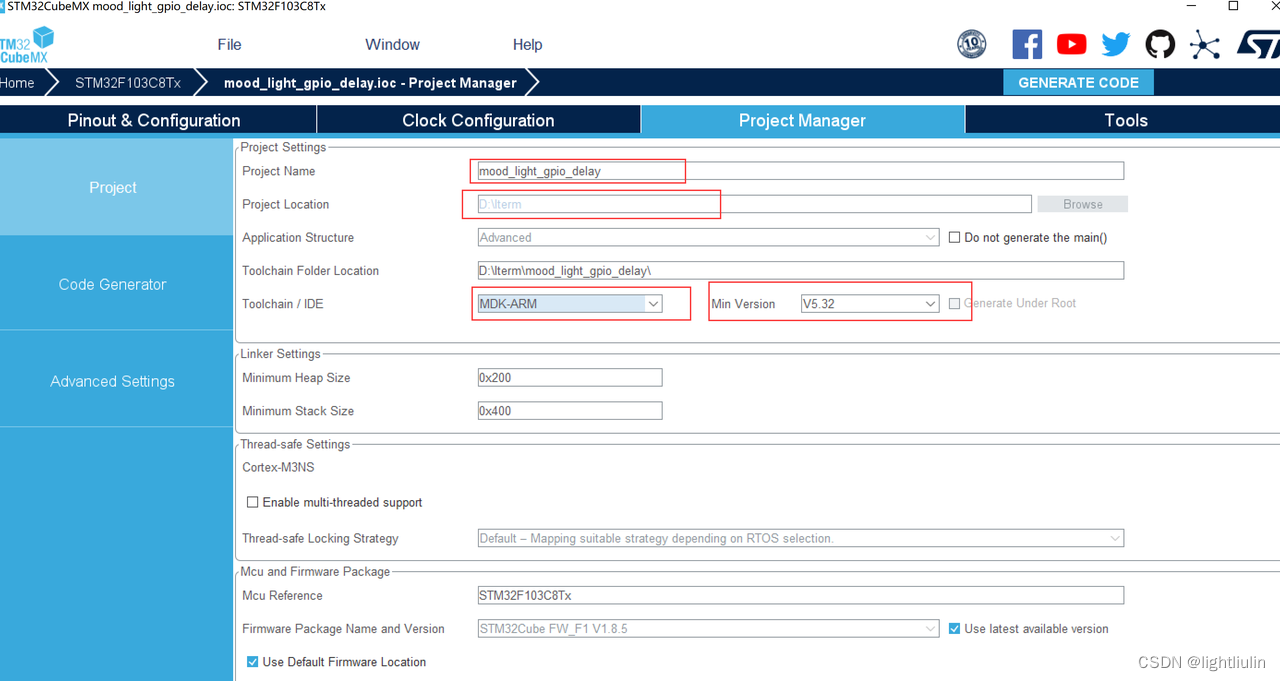1280x681 pixels.
Task: Open the Twitter icon link
Action: tap(1116, 44)
